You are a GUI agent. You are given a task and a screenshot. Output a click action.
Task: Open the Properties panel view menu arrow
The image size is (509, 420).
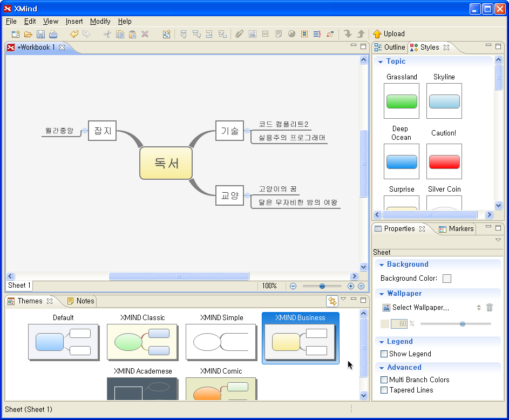[498, 240]
